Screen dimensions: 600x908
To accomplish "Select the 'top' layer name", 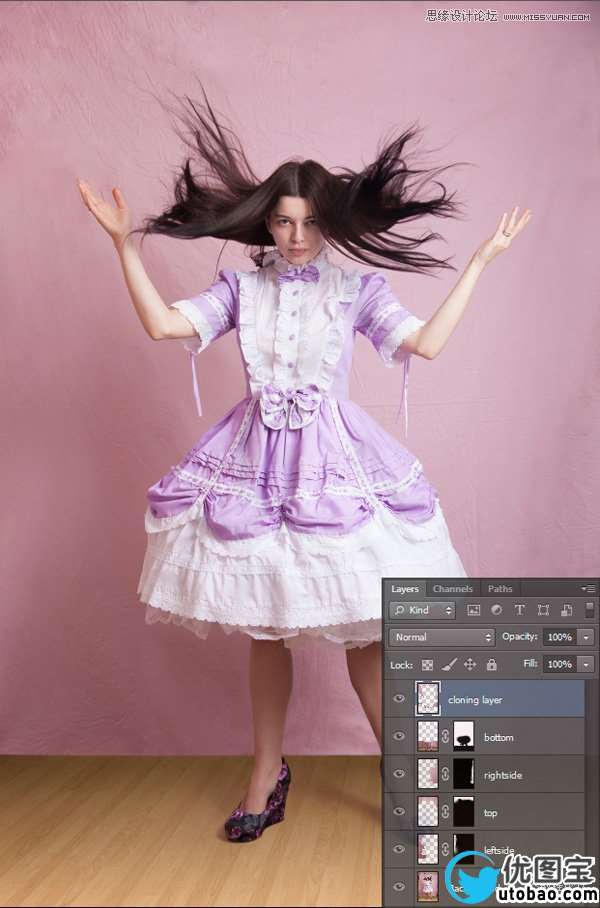I will (x=491, y=813).
